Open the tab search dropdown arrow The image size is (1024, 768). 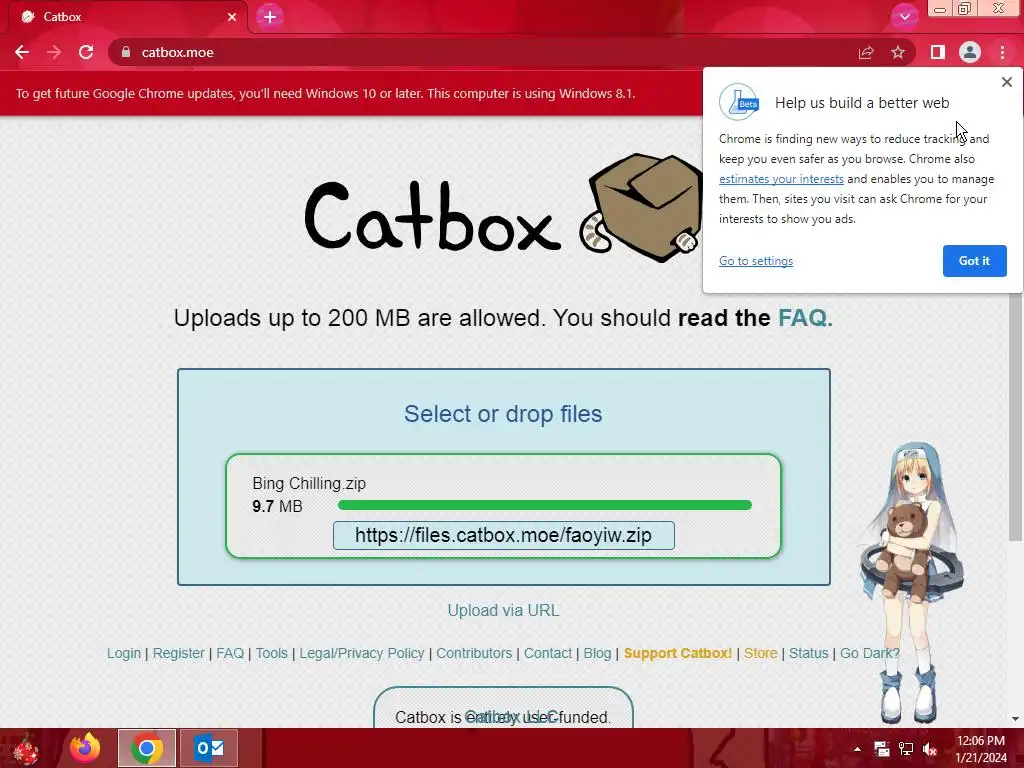[904, 16]
